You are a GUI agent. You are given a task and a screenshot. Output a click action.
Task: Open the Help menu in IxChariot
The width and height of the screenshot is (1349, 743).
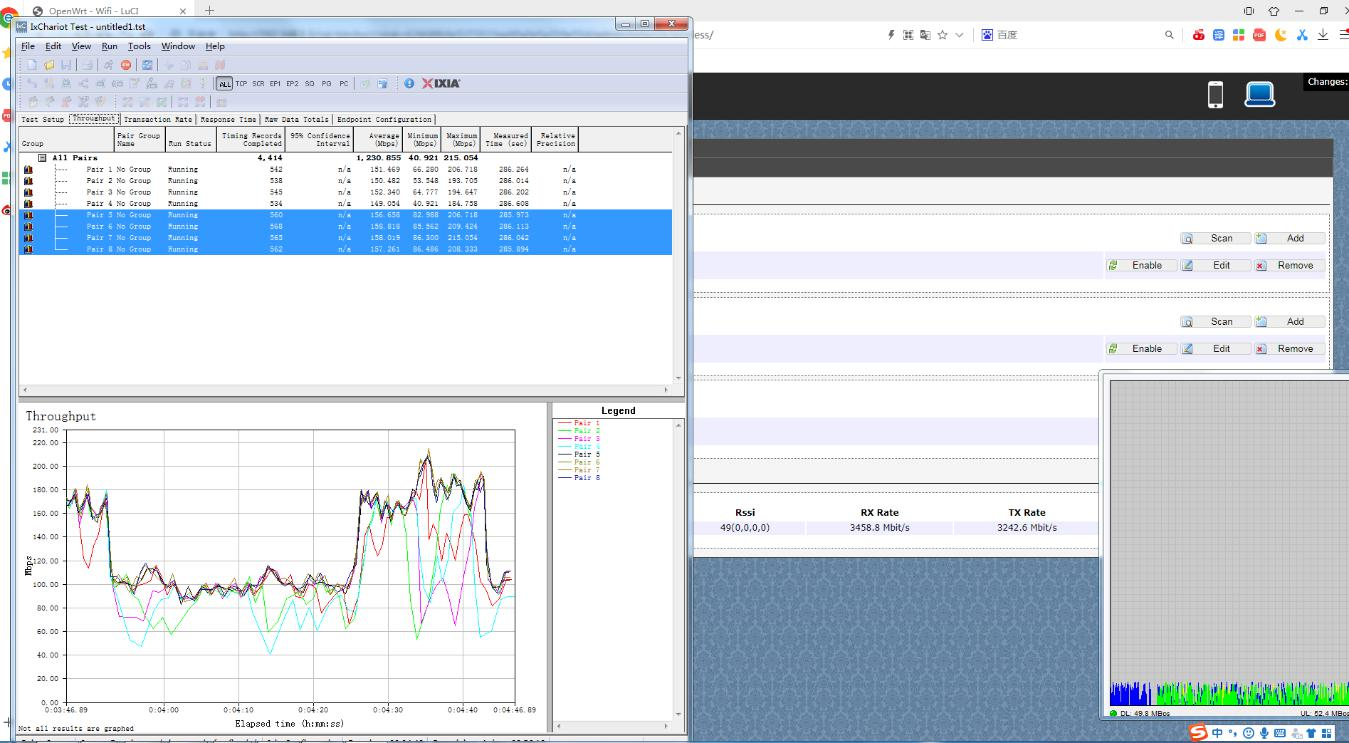(x=215, y=46)
